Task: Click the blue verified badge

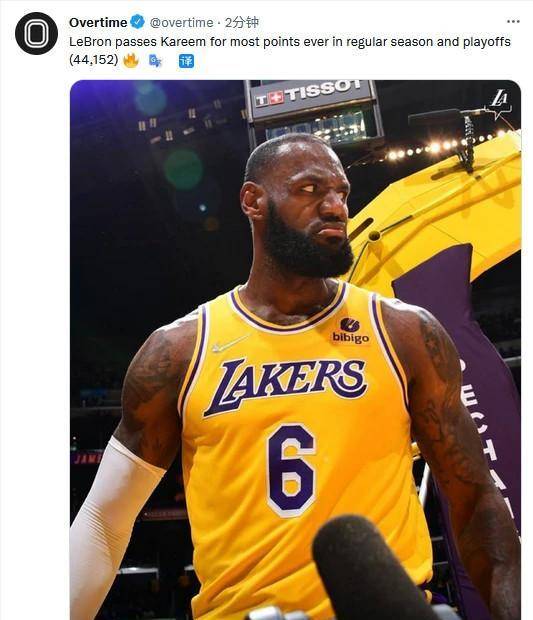Action: (138, 22)
